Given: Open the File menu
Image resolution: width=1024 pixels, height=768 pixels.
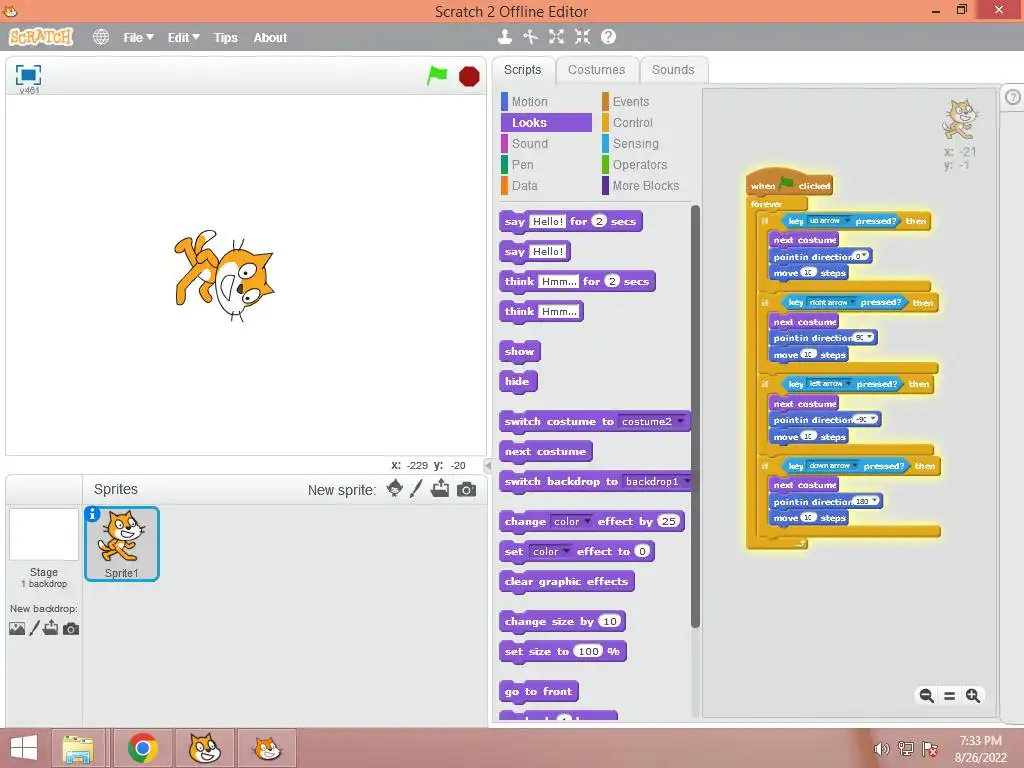Looking at the screenshot, I should point(138,38).
